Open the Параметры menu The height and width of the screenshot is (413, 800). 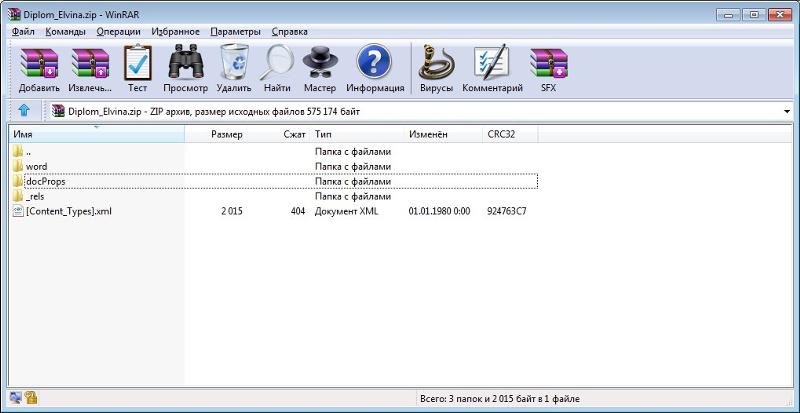click(235, 32)
